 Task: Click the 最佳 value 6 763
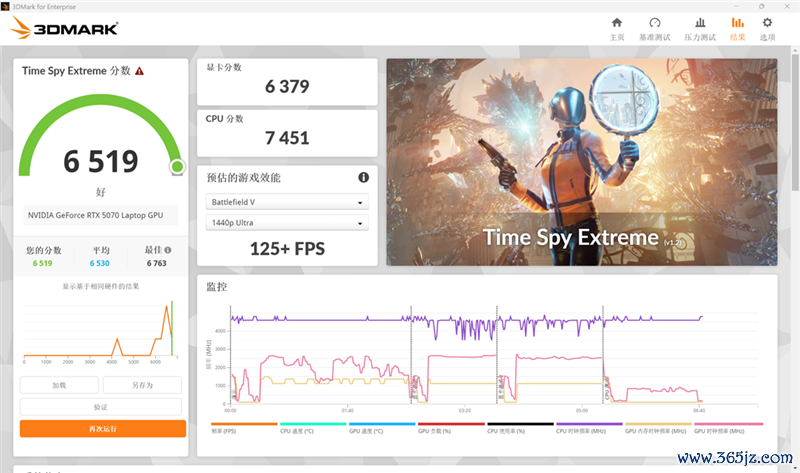pos(157,263)
